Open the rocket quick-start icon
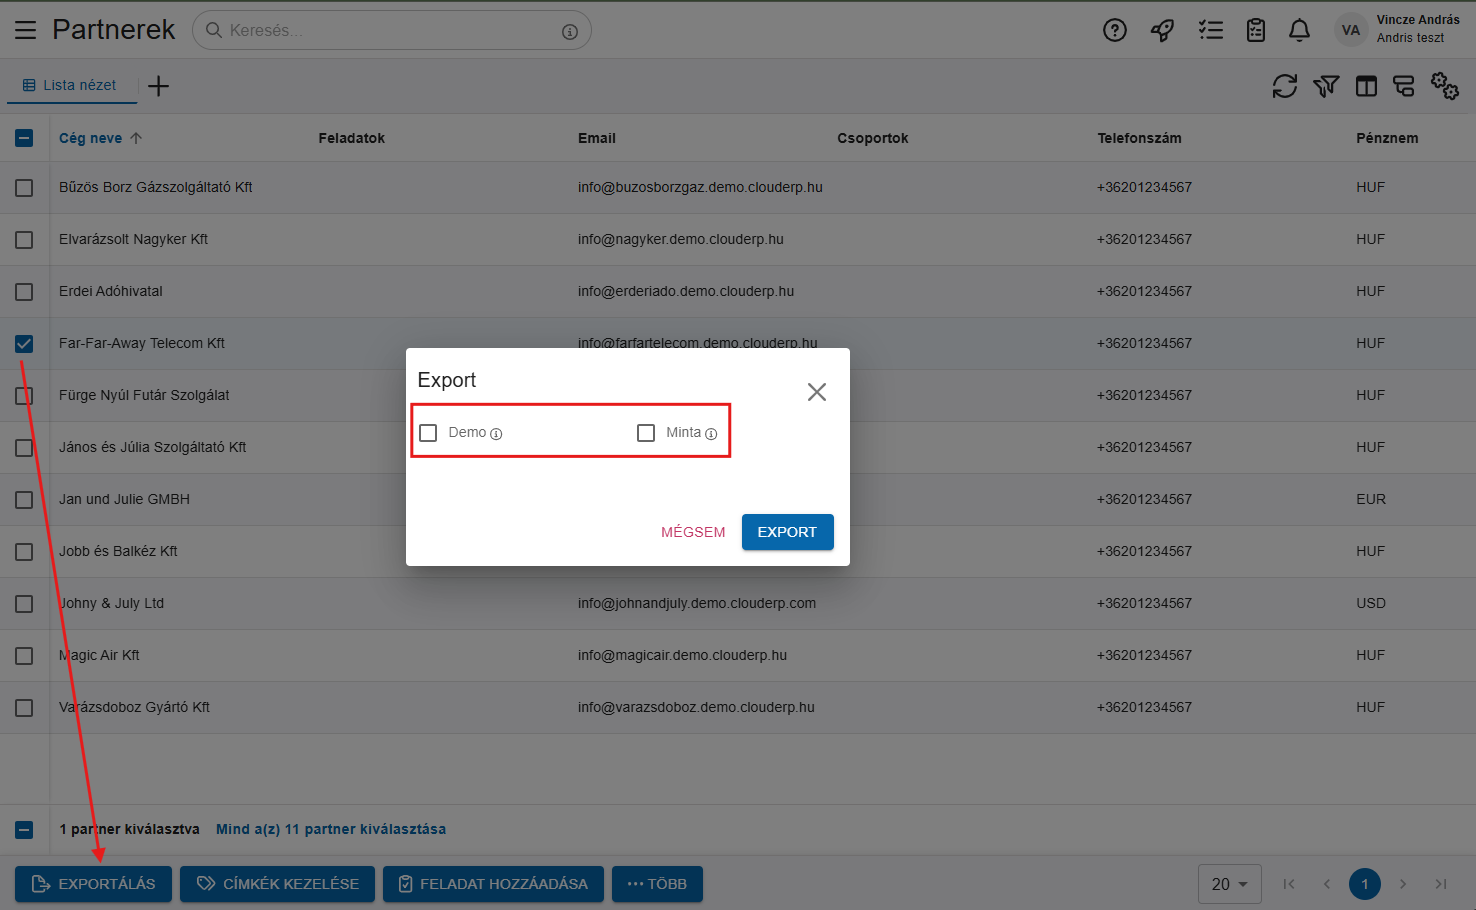Image resolution: width=1476 pixels, height=910 pixels. (1162, 30)
